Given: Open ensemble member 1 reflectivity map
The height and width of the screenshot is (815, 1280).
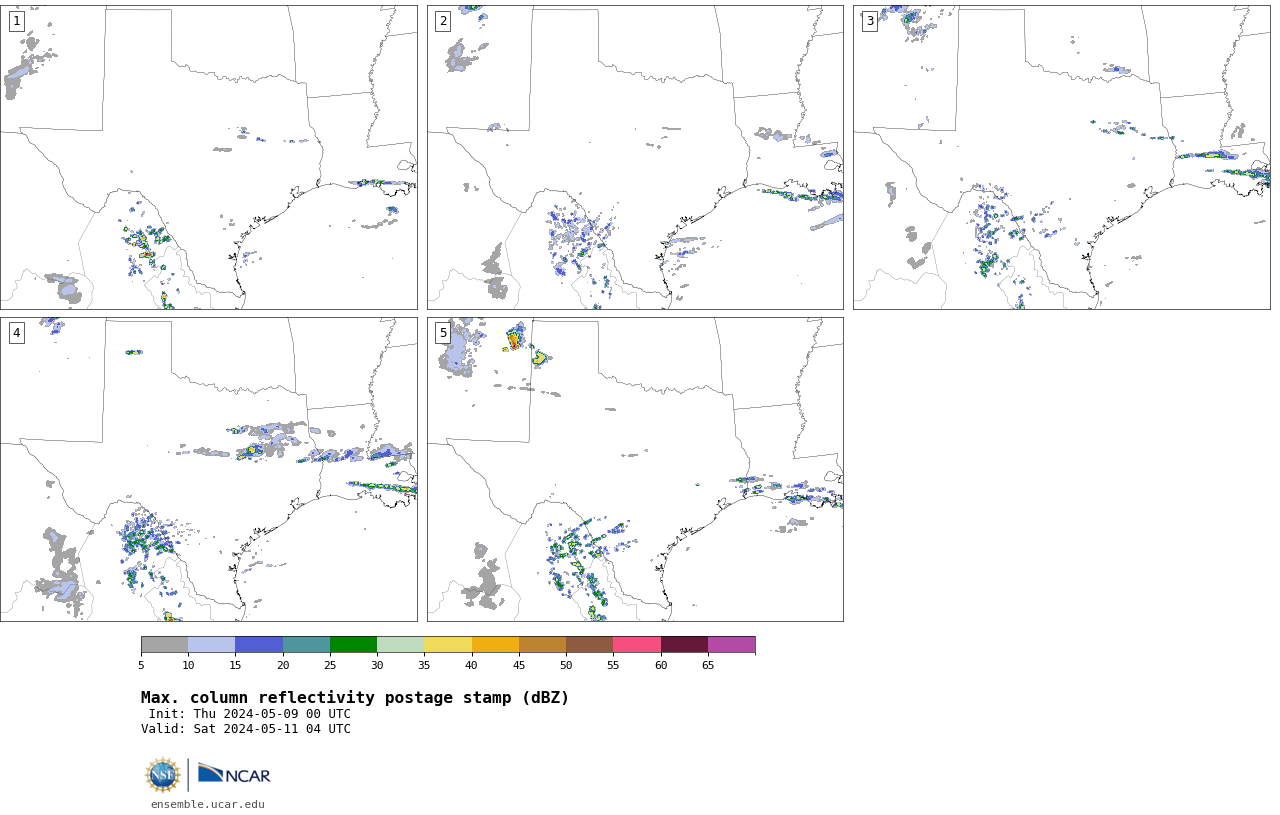Looking at the screenshot, I should click(x=208, y=157).
